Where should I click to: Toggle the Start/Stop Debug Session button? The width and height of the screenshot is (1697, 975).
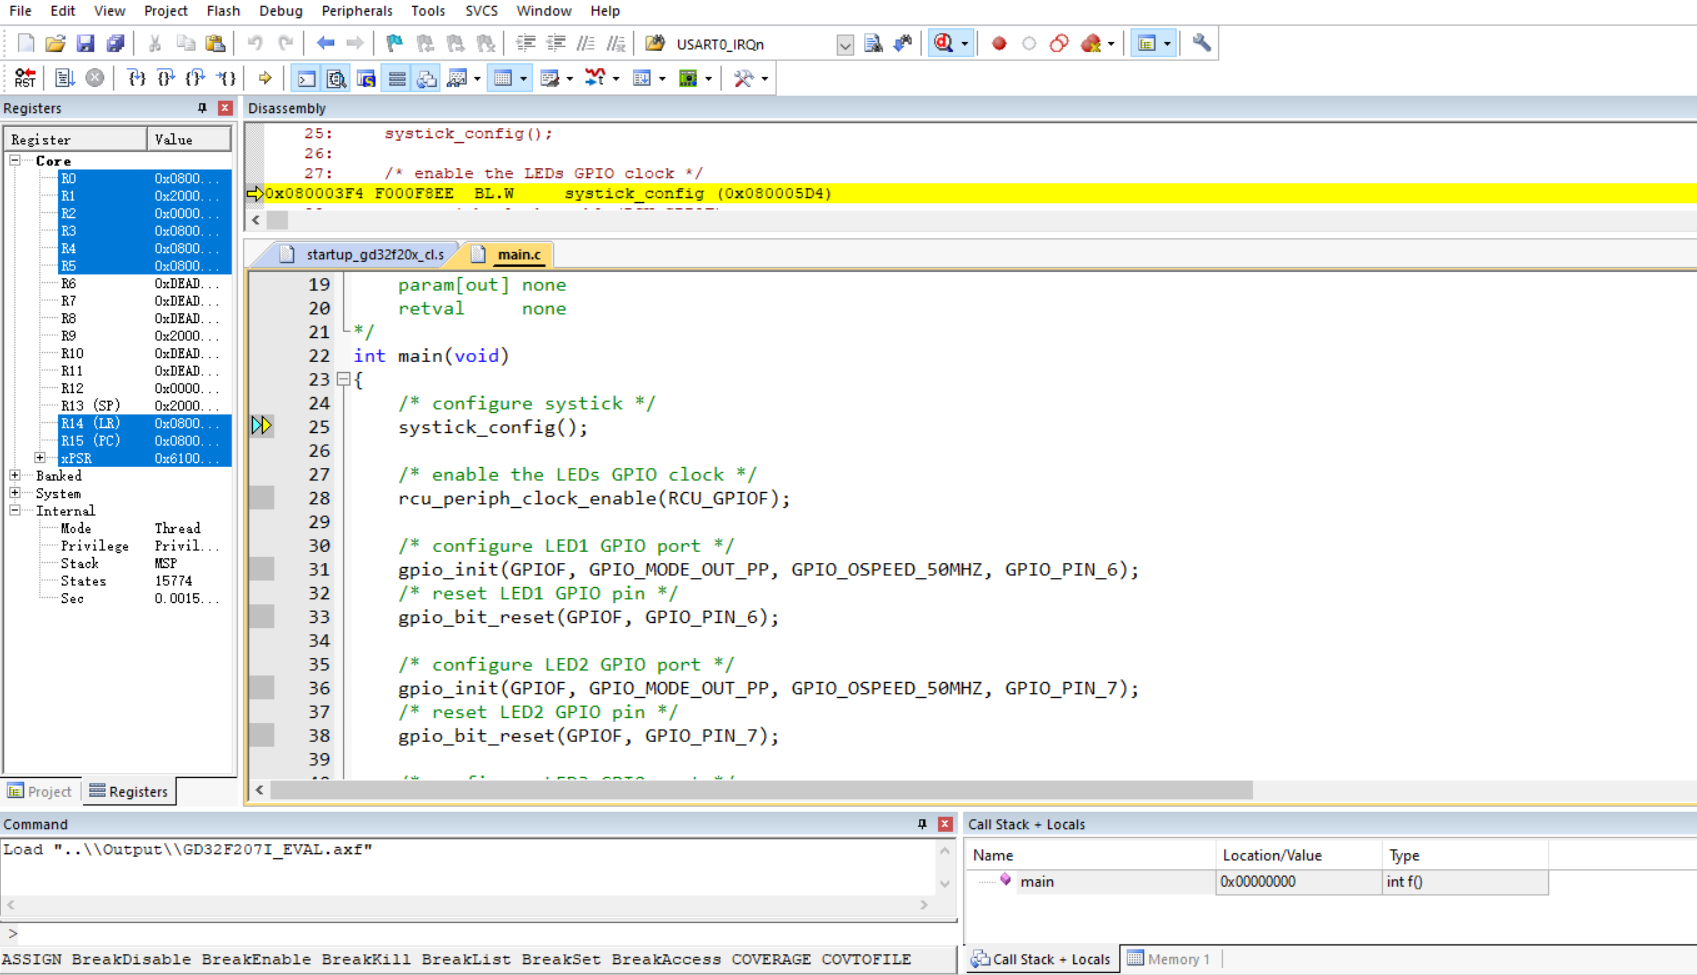point(943,43)
